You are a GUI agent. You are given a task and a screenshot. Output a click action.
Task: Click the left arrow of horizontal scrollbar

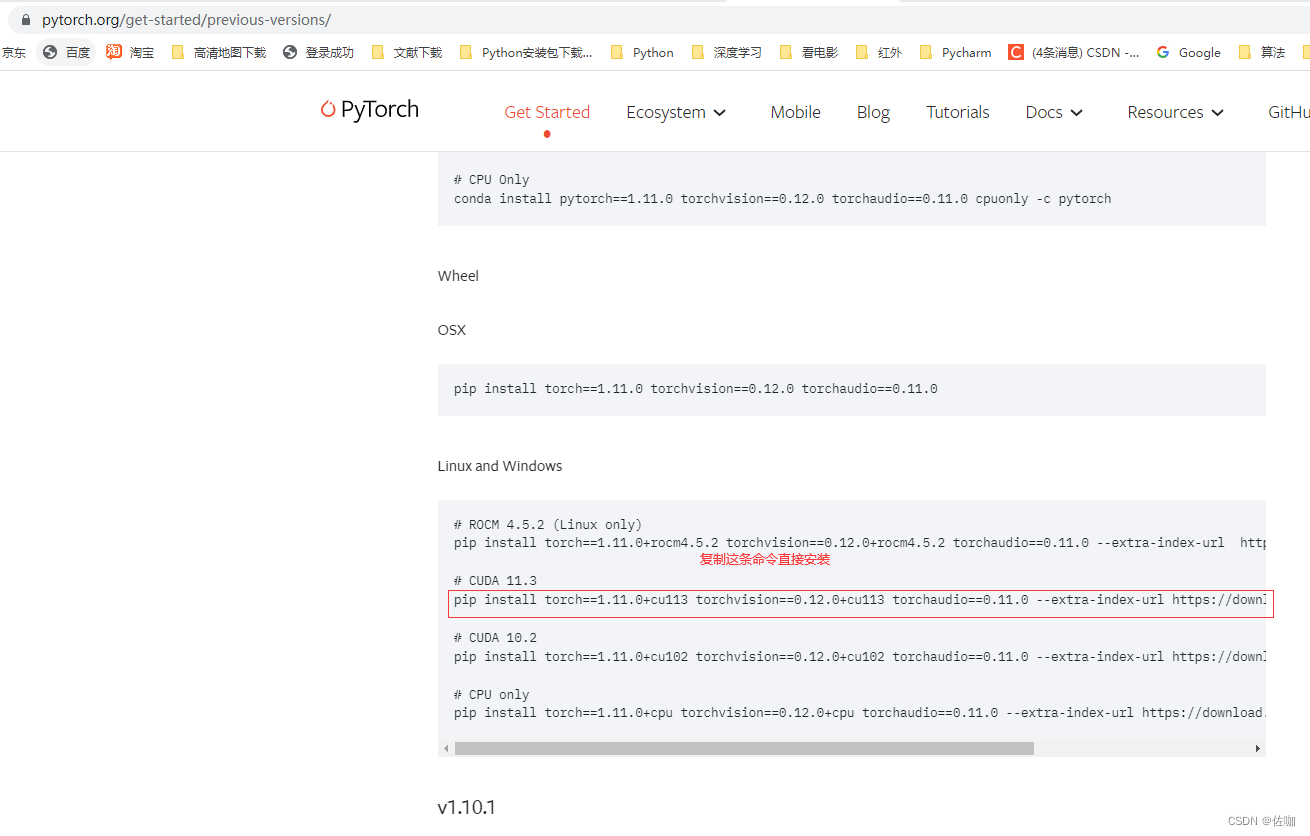tap(446, 748)
